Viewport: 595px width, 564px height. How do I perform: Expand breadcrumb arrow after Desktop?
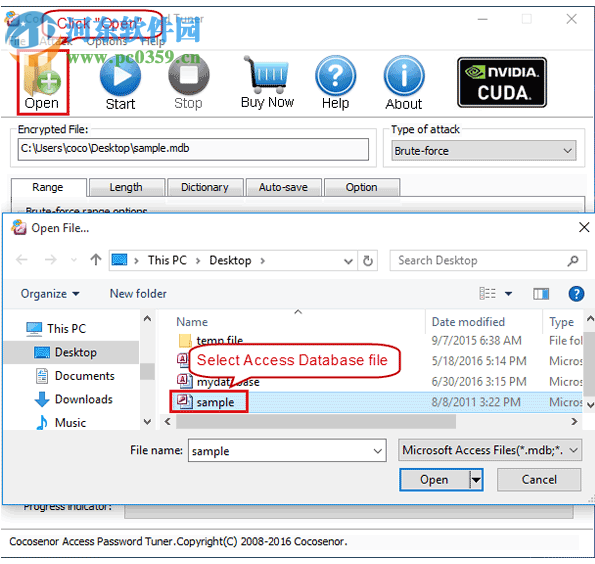click(263, 261)
